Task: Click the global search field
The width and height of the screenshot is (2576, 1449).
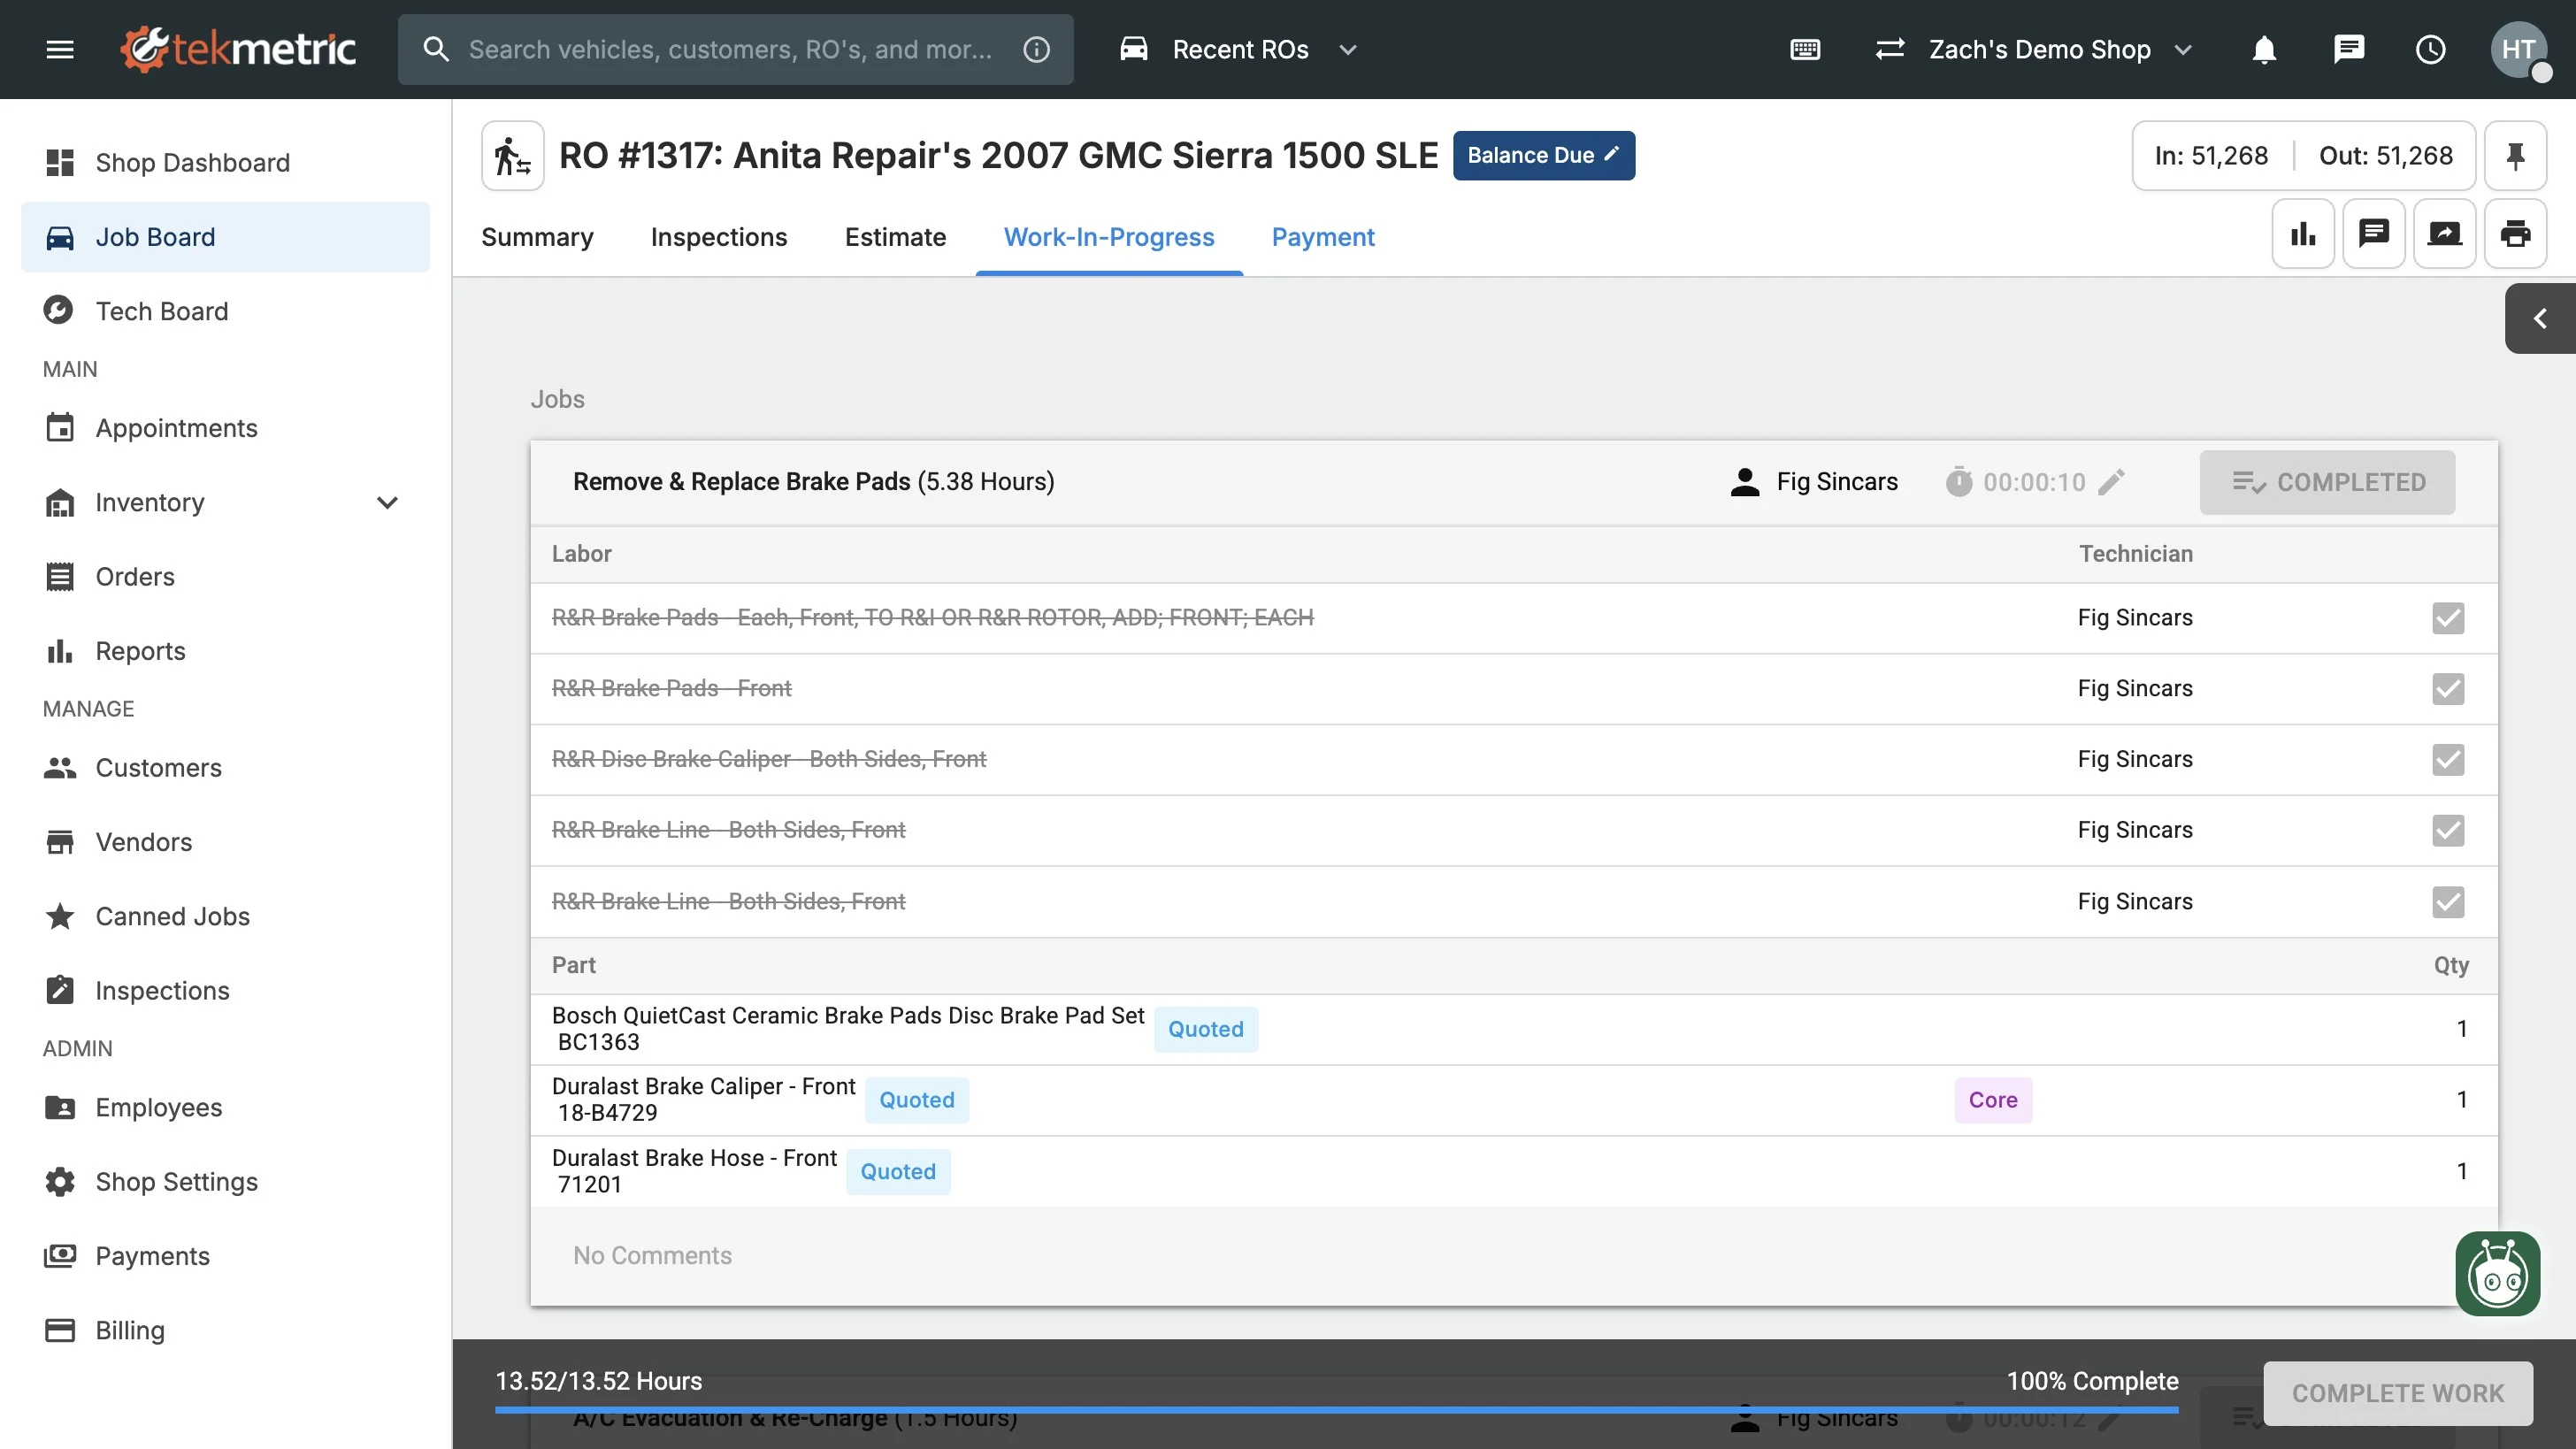Action: pos(730,49)
